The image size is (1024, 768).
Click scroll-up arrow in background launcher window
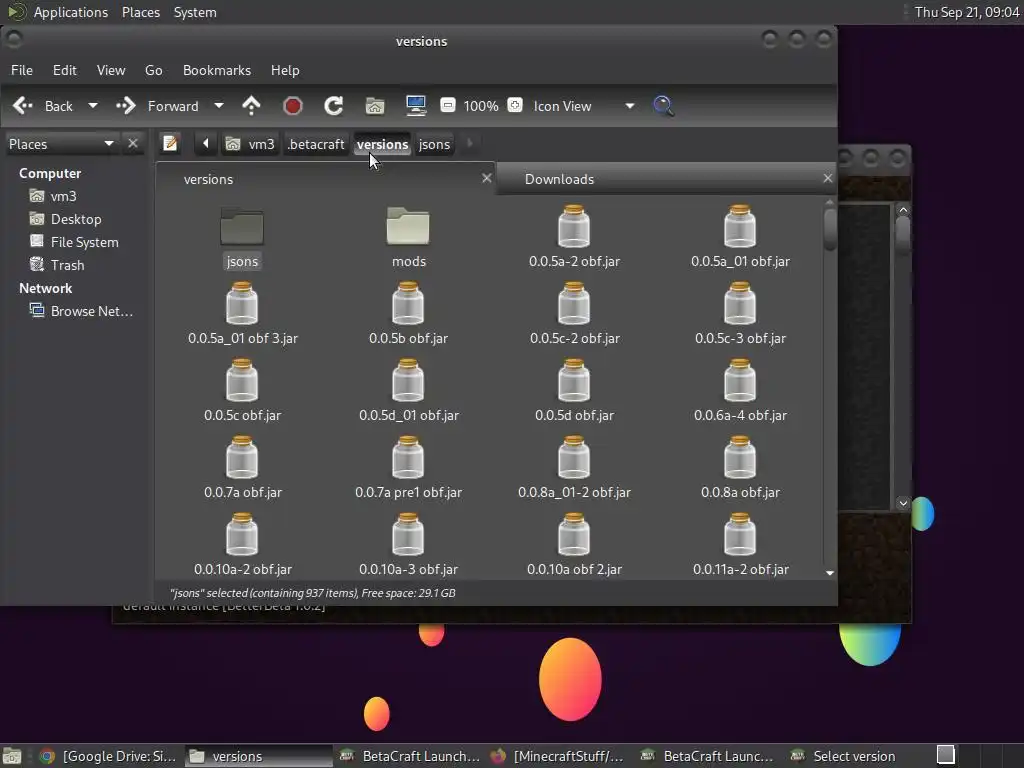[903, 210]
